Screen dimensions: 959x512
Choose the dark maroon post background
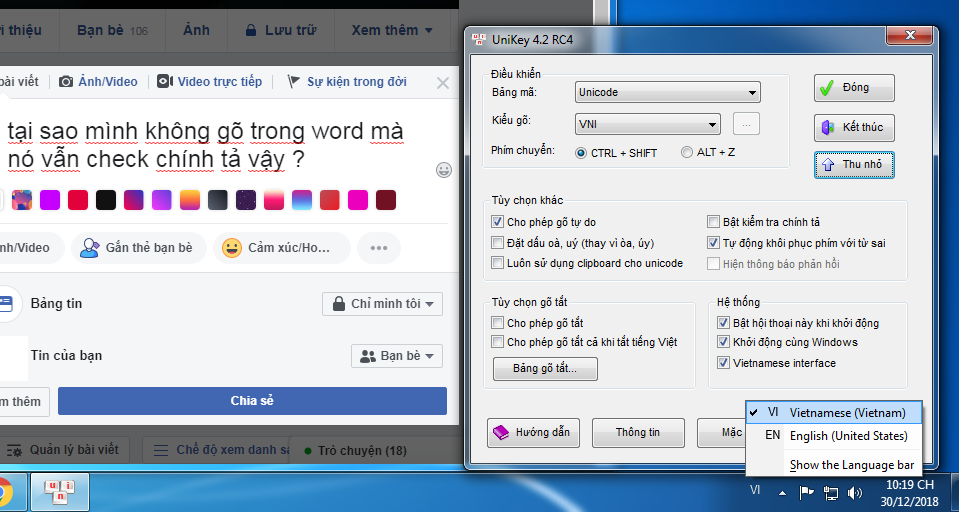tap(386, 200)
